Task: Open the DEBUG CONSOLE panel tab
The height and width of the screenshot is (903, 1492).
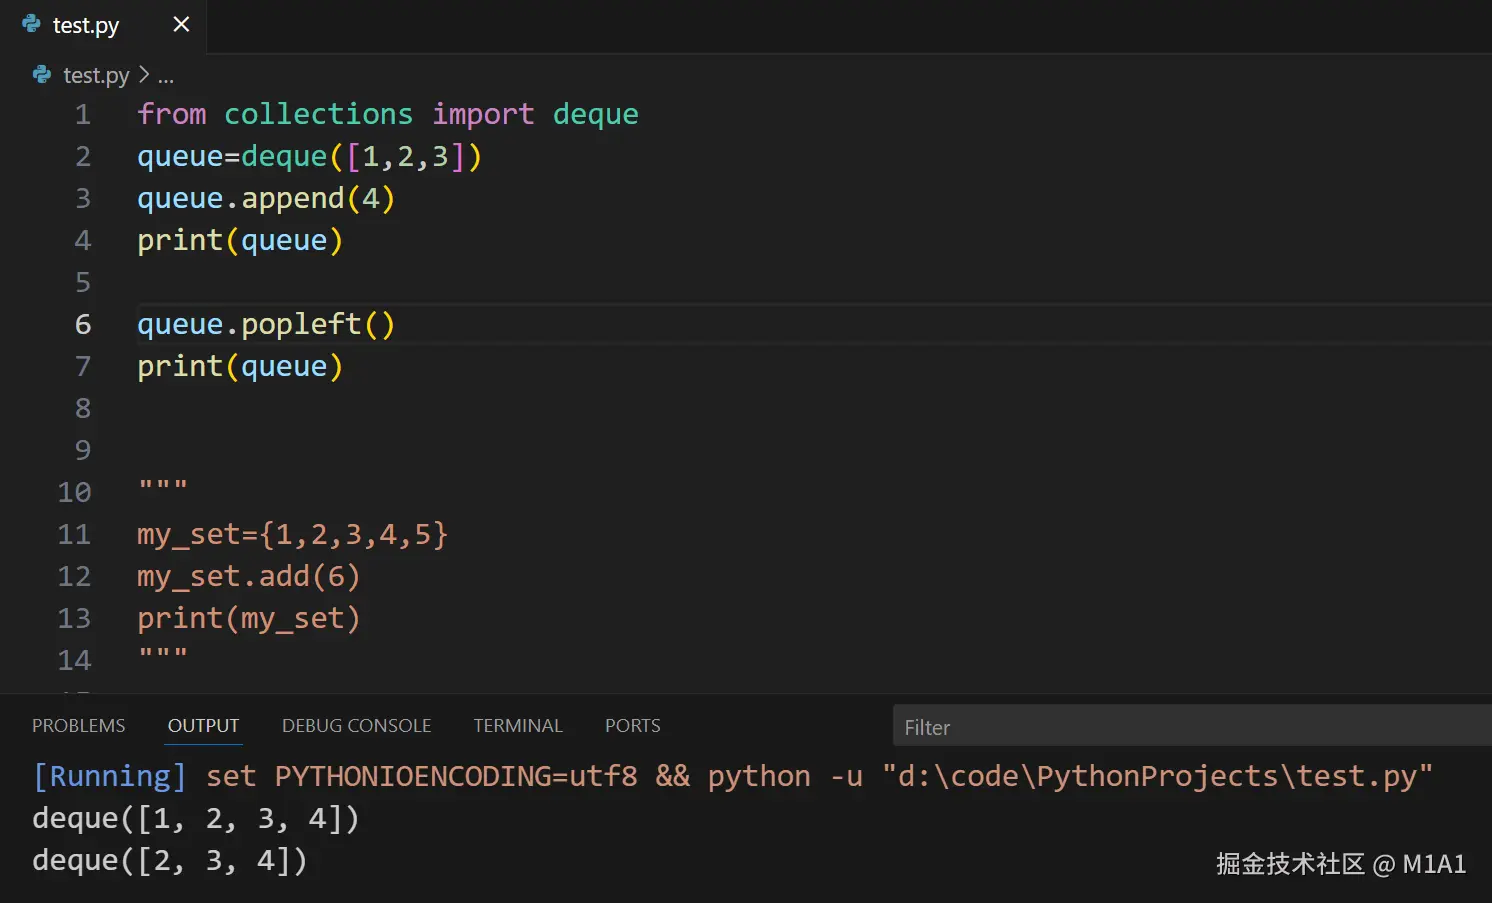Action: tap(357, 726)
